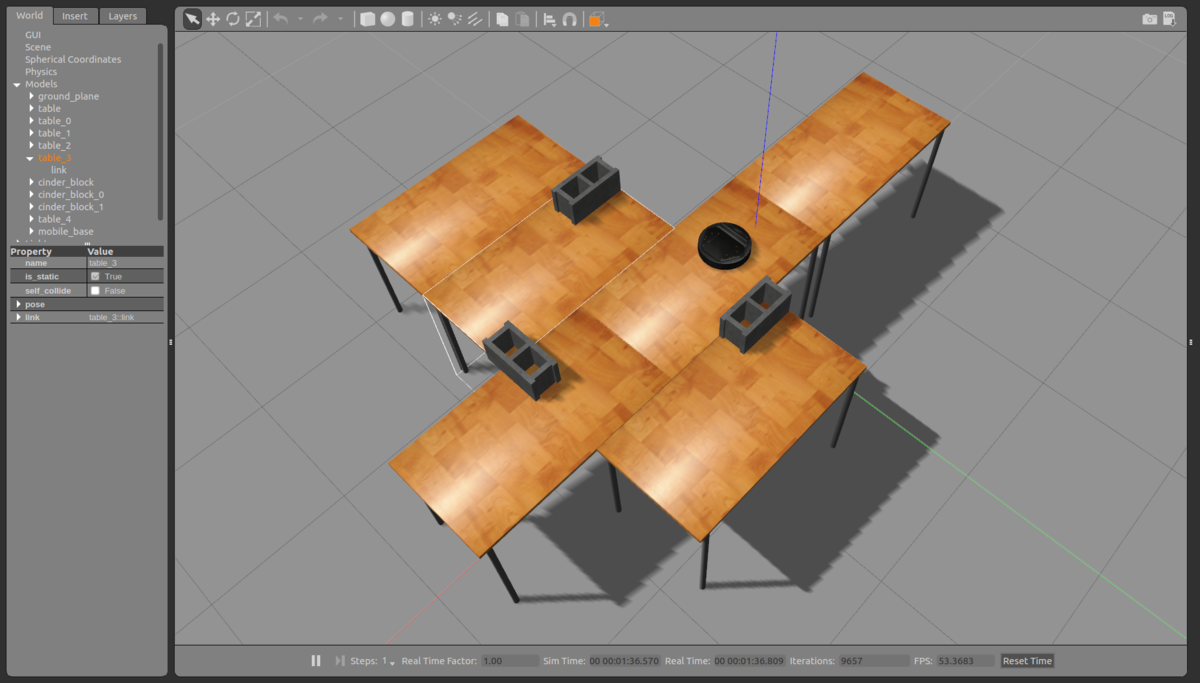The width and height of the screenshot is (1200, 683).
Task: Click the Real Time Factor value field
Action: point(509,661)
